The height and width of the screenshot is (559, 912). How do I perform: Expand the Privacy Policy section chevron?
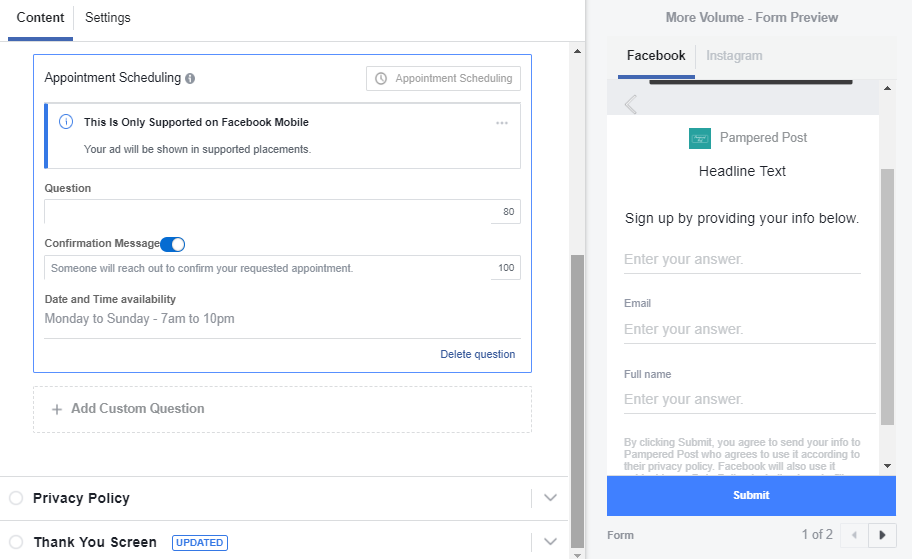coord(550,498)
